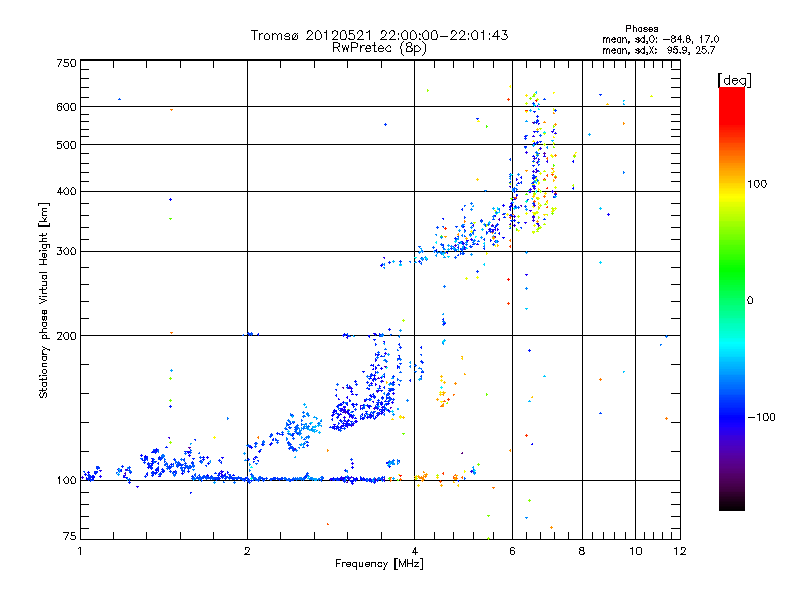Screen dimensions: 800x600
Task: Click the y-axis '100' tick label
Action: point(66,481)
